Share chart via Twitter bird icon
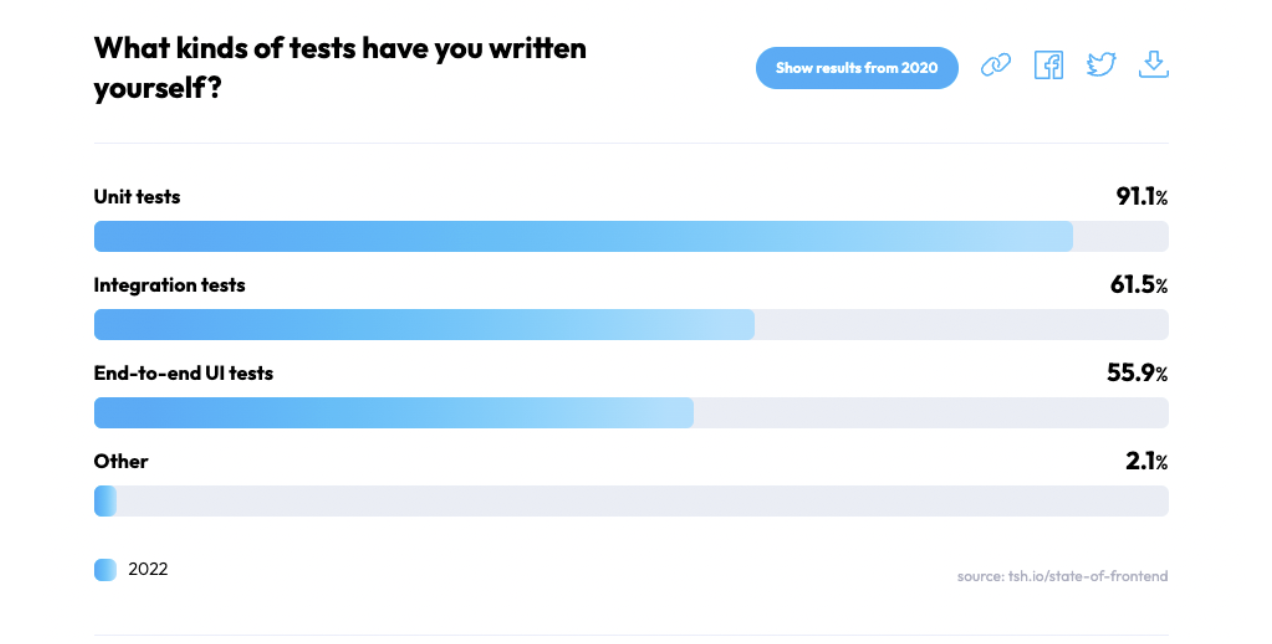1272x644 pixels. 1101,66
